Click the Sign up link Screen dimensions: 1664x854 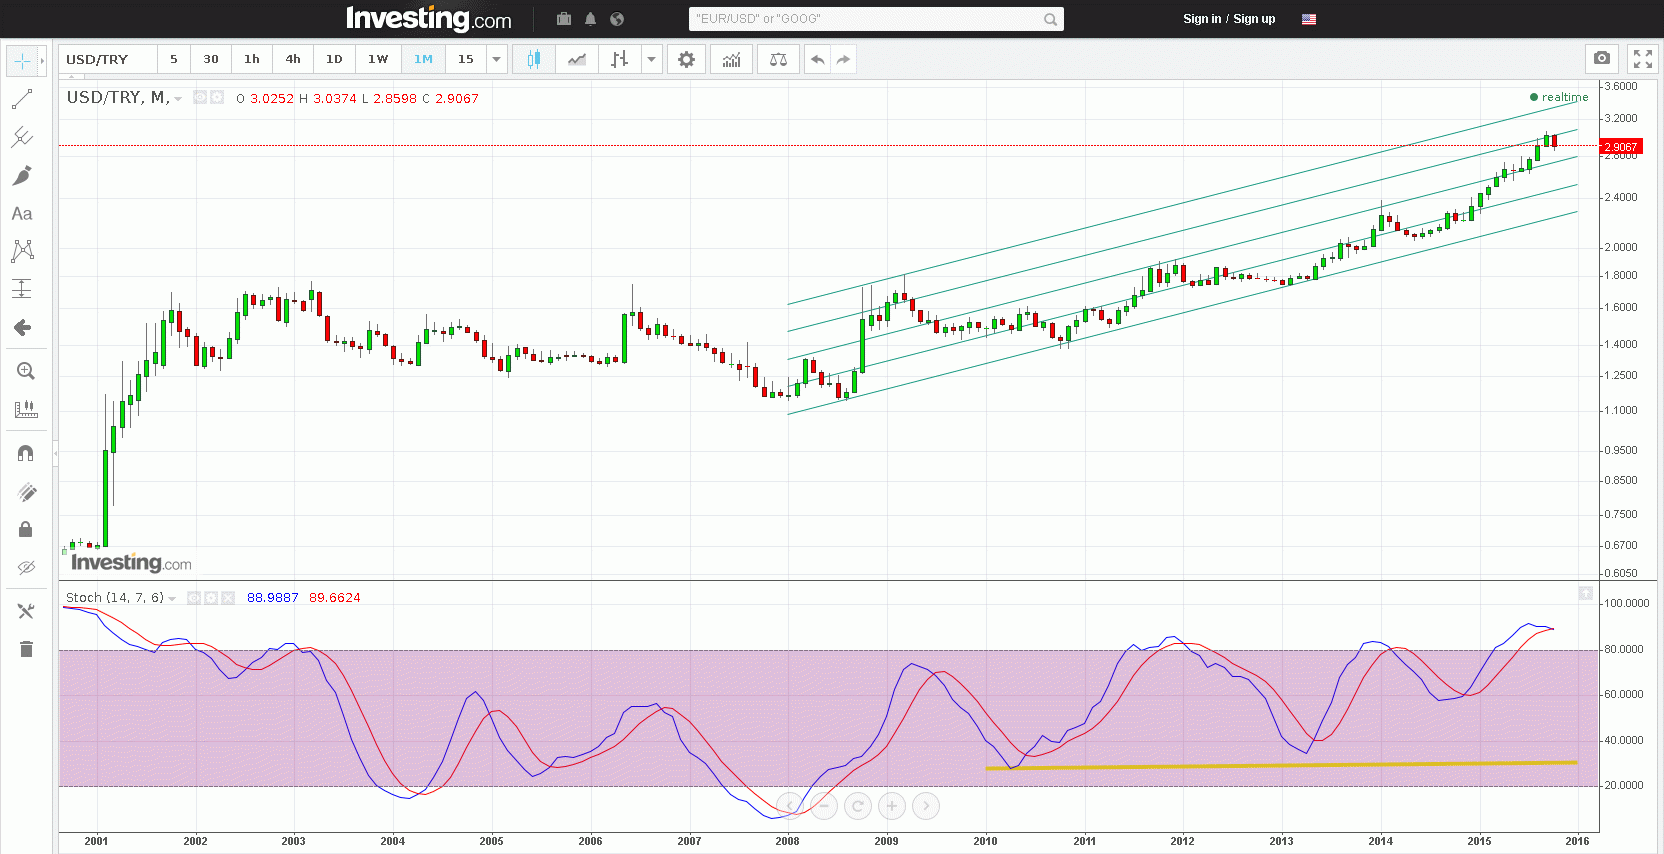(x=1254, y=19)
